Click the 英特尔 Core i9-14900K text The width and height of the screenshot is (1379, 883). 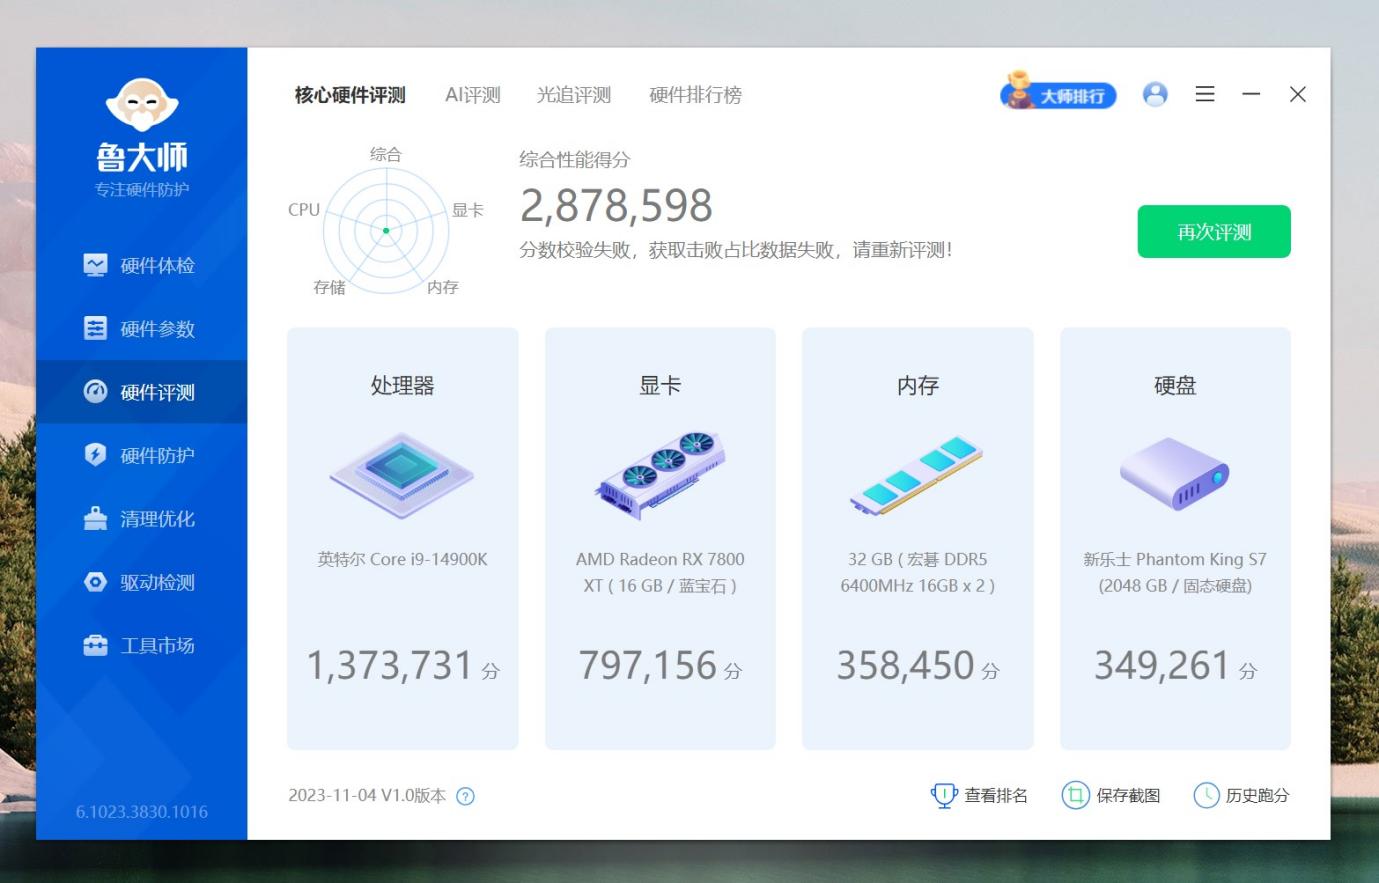point(403,559)
